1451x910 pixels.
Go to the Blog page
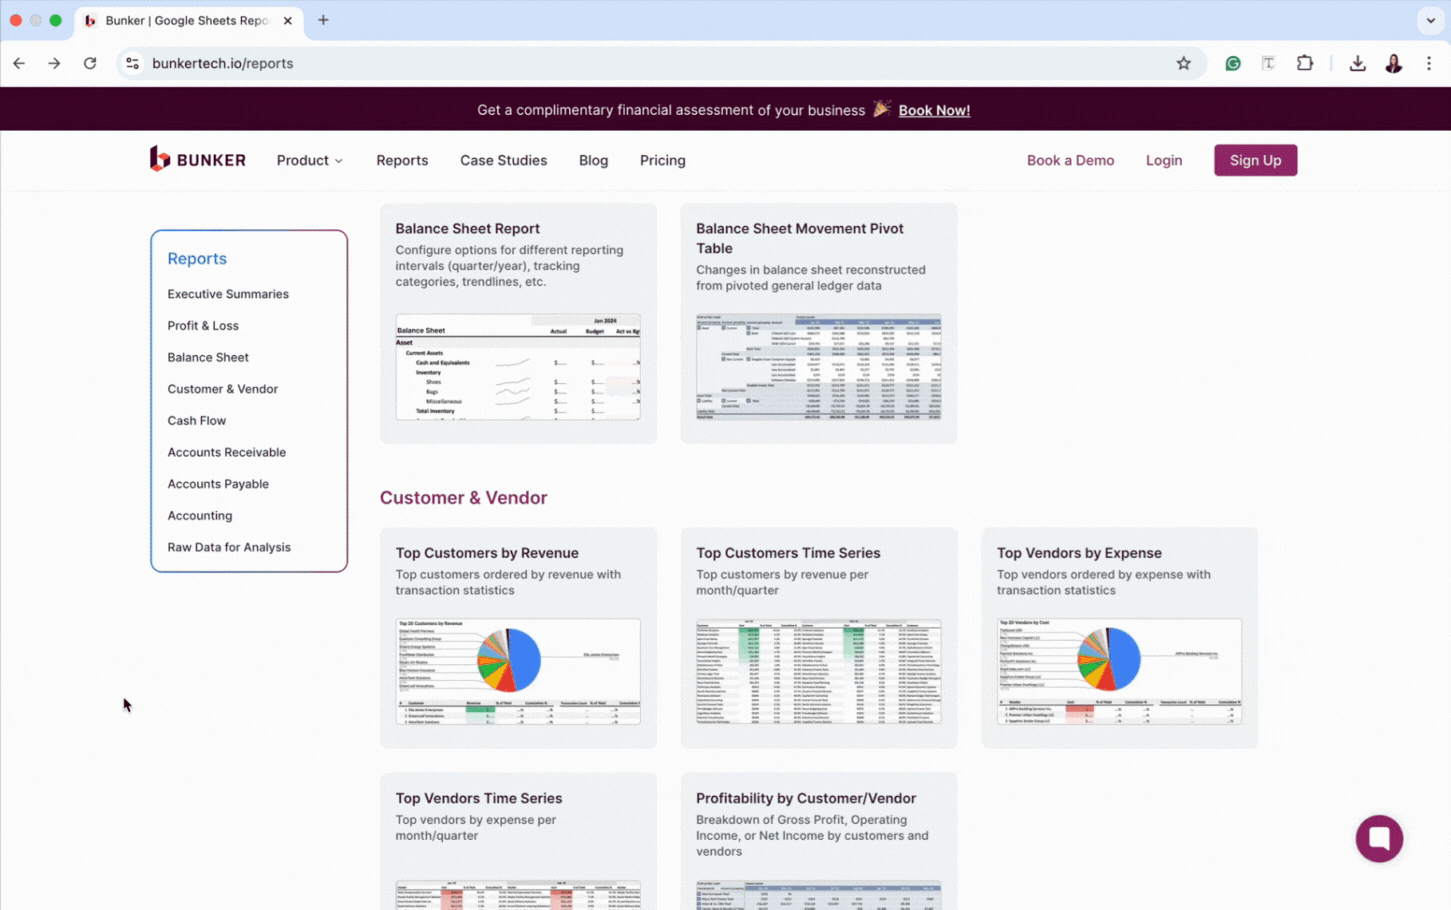pos(593,160)
